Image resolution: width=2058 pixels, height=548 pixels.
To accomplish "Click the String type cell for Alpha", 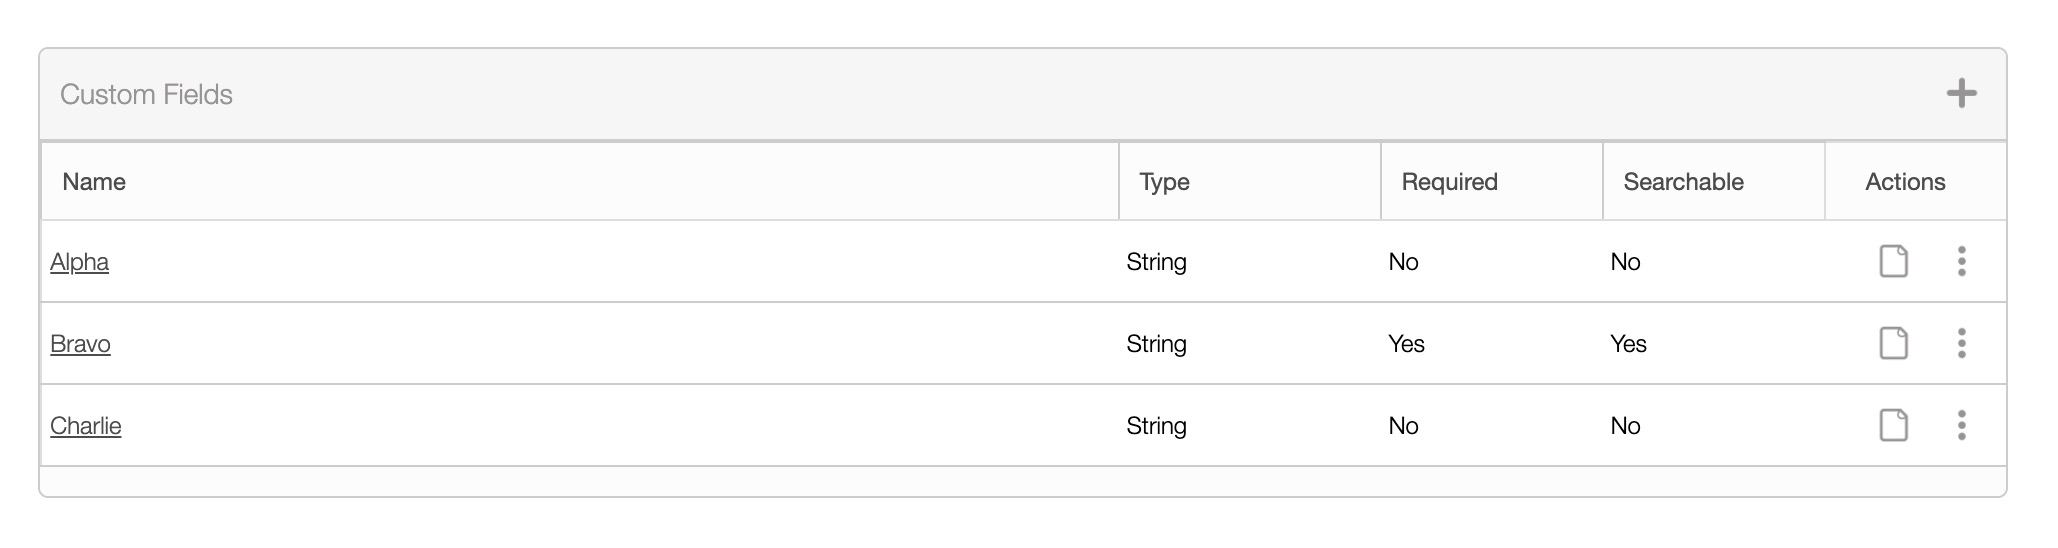I will (x=1156, y=262).
